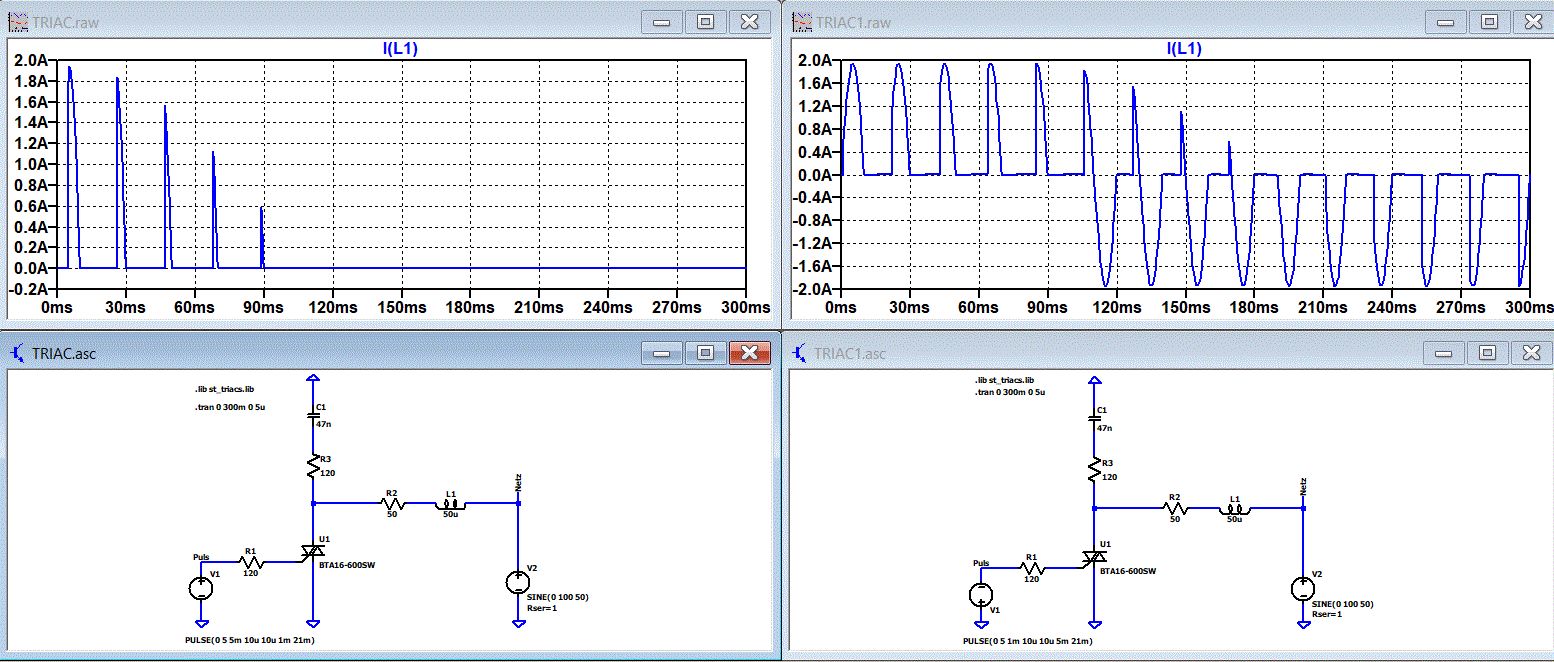Close the TRIAC.asc schematic window

pos(749,353)
